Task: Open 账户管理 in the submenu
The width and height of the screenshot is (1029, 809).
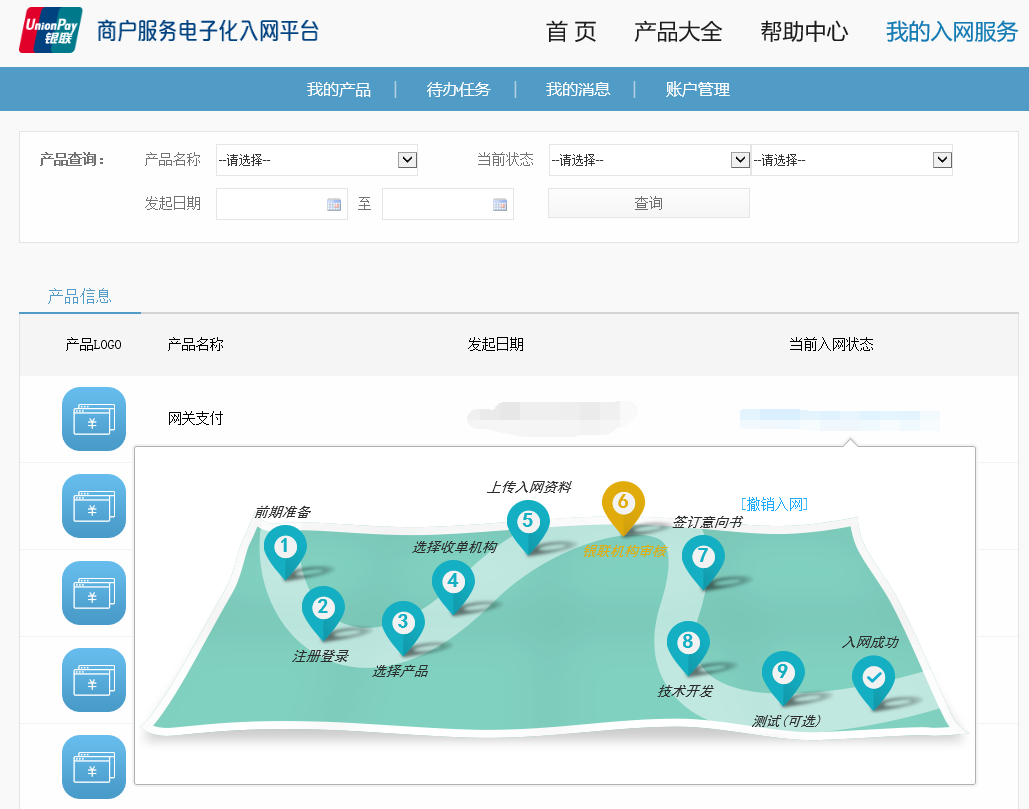Action: tap(697, 90)
